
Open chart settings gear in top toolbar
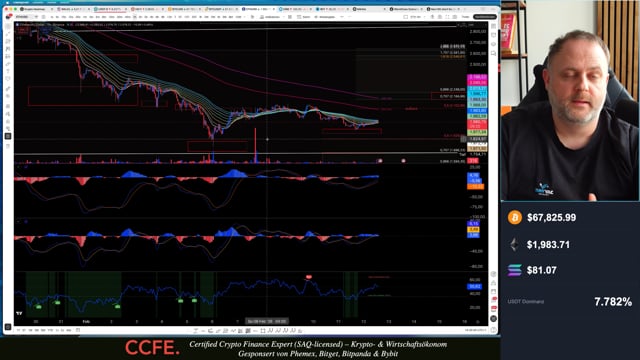(x=440, y=17)
